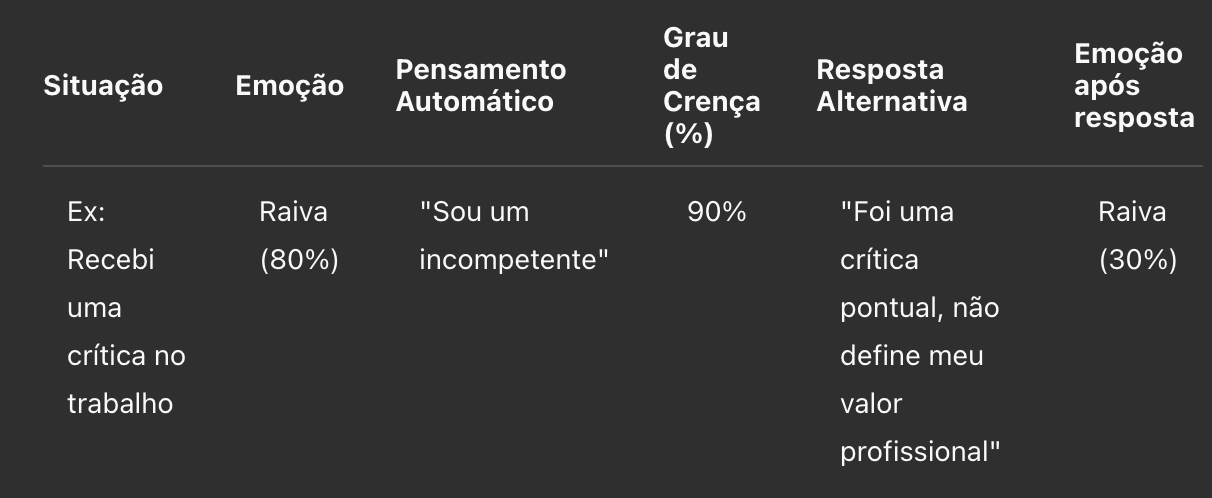Image resolution: width=1212 pixels, height=498 pixels.
Task: Select "Raiva" in the emotion-after-response cell
Action: (1132, 213)
